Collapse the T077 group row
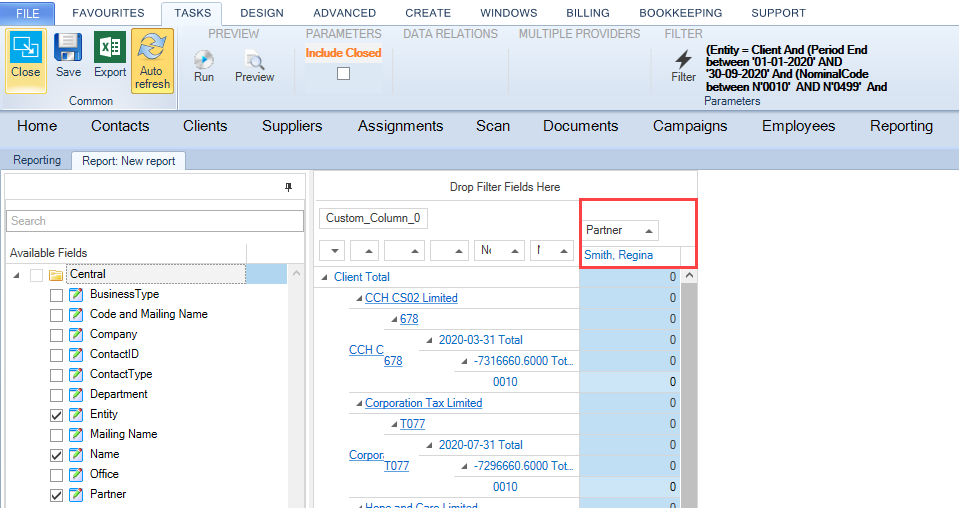The width and height of the screenshot is (959, 508). point(394,424)
